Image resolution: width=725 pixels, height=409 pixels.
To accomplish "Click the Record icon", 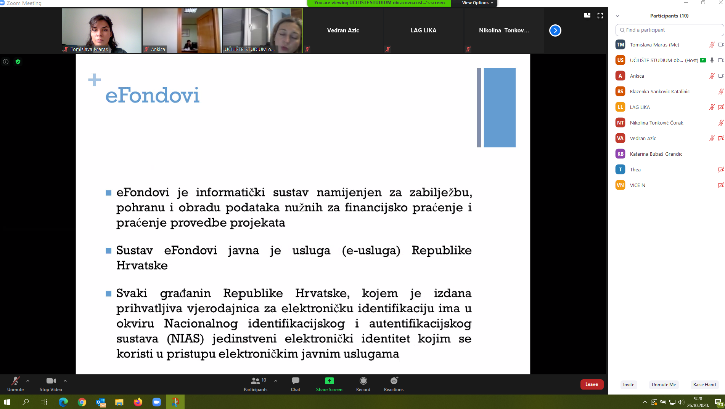I will [361, 380].
